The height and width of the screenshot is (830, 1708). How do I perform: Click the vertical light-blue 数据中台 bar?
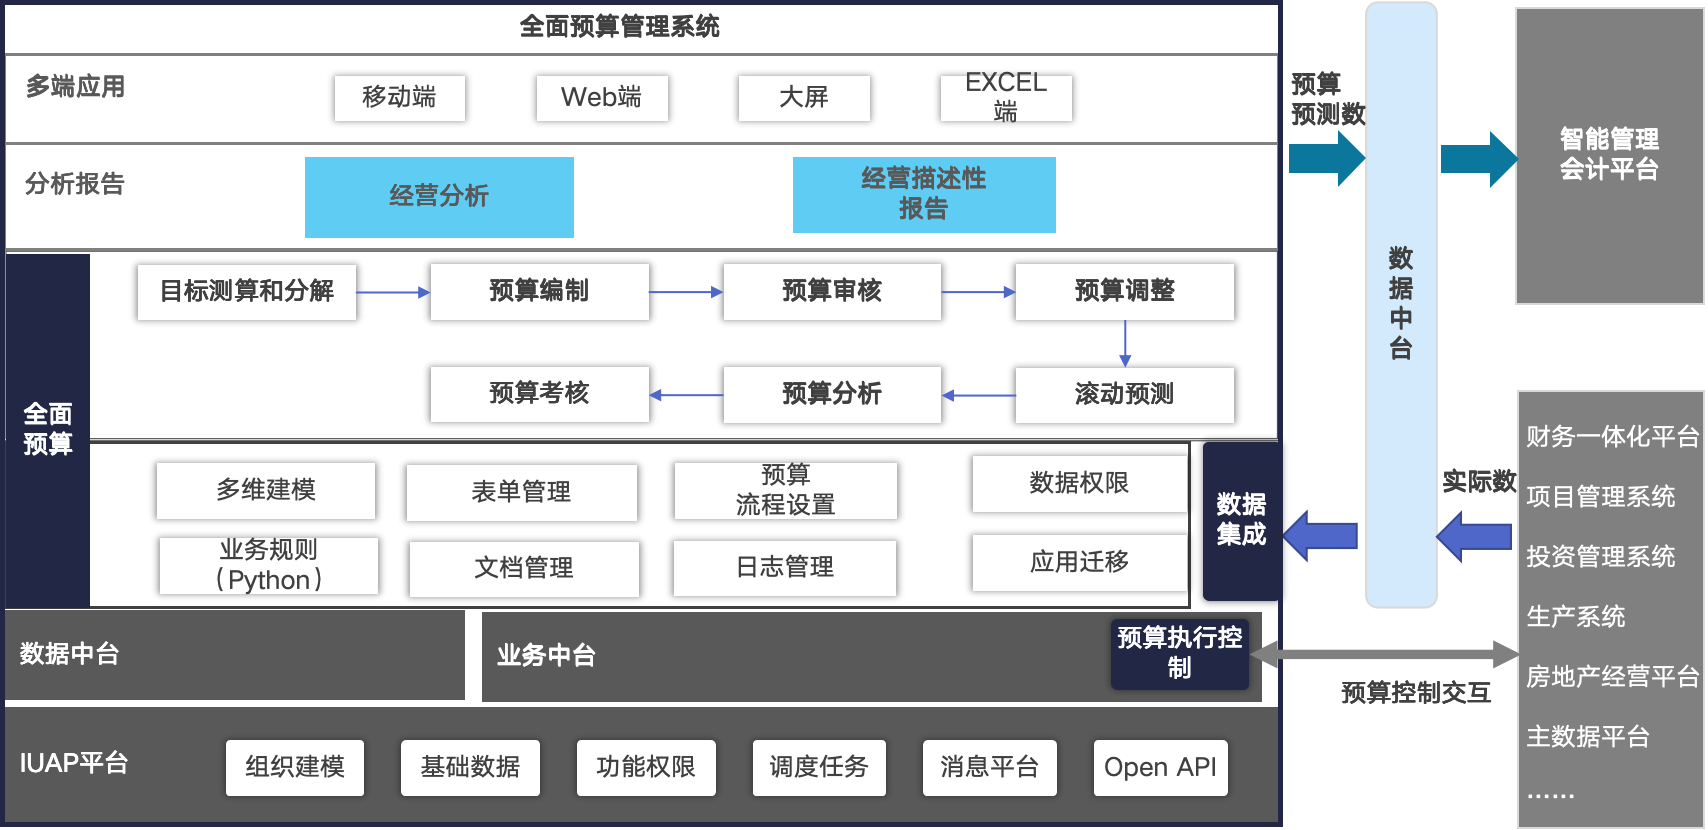pos(1401,304)
